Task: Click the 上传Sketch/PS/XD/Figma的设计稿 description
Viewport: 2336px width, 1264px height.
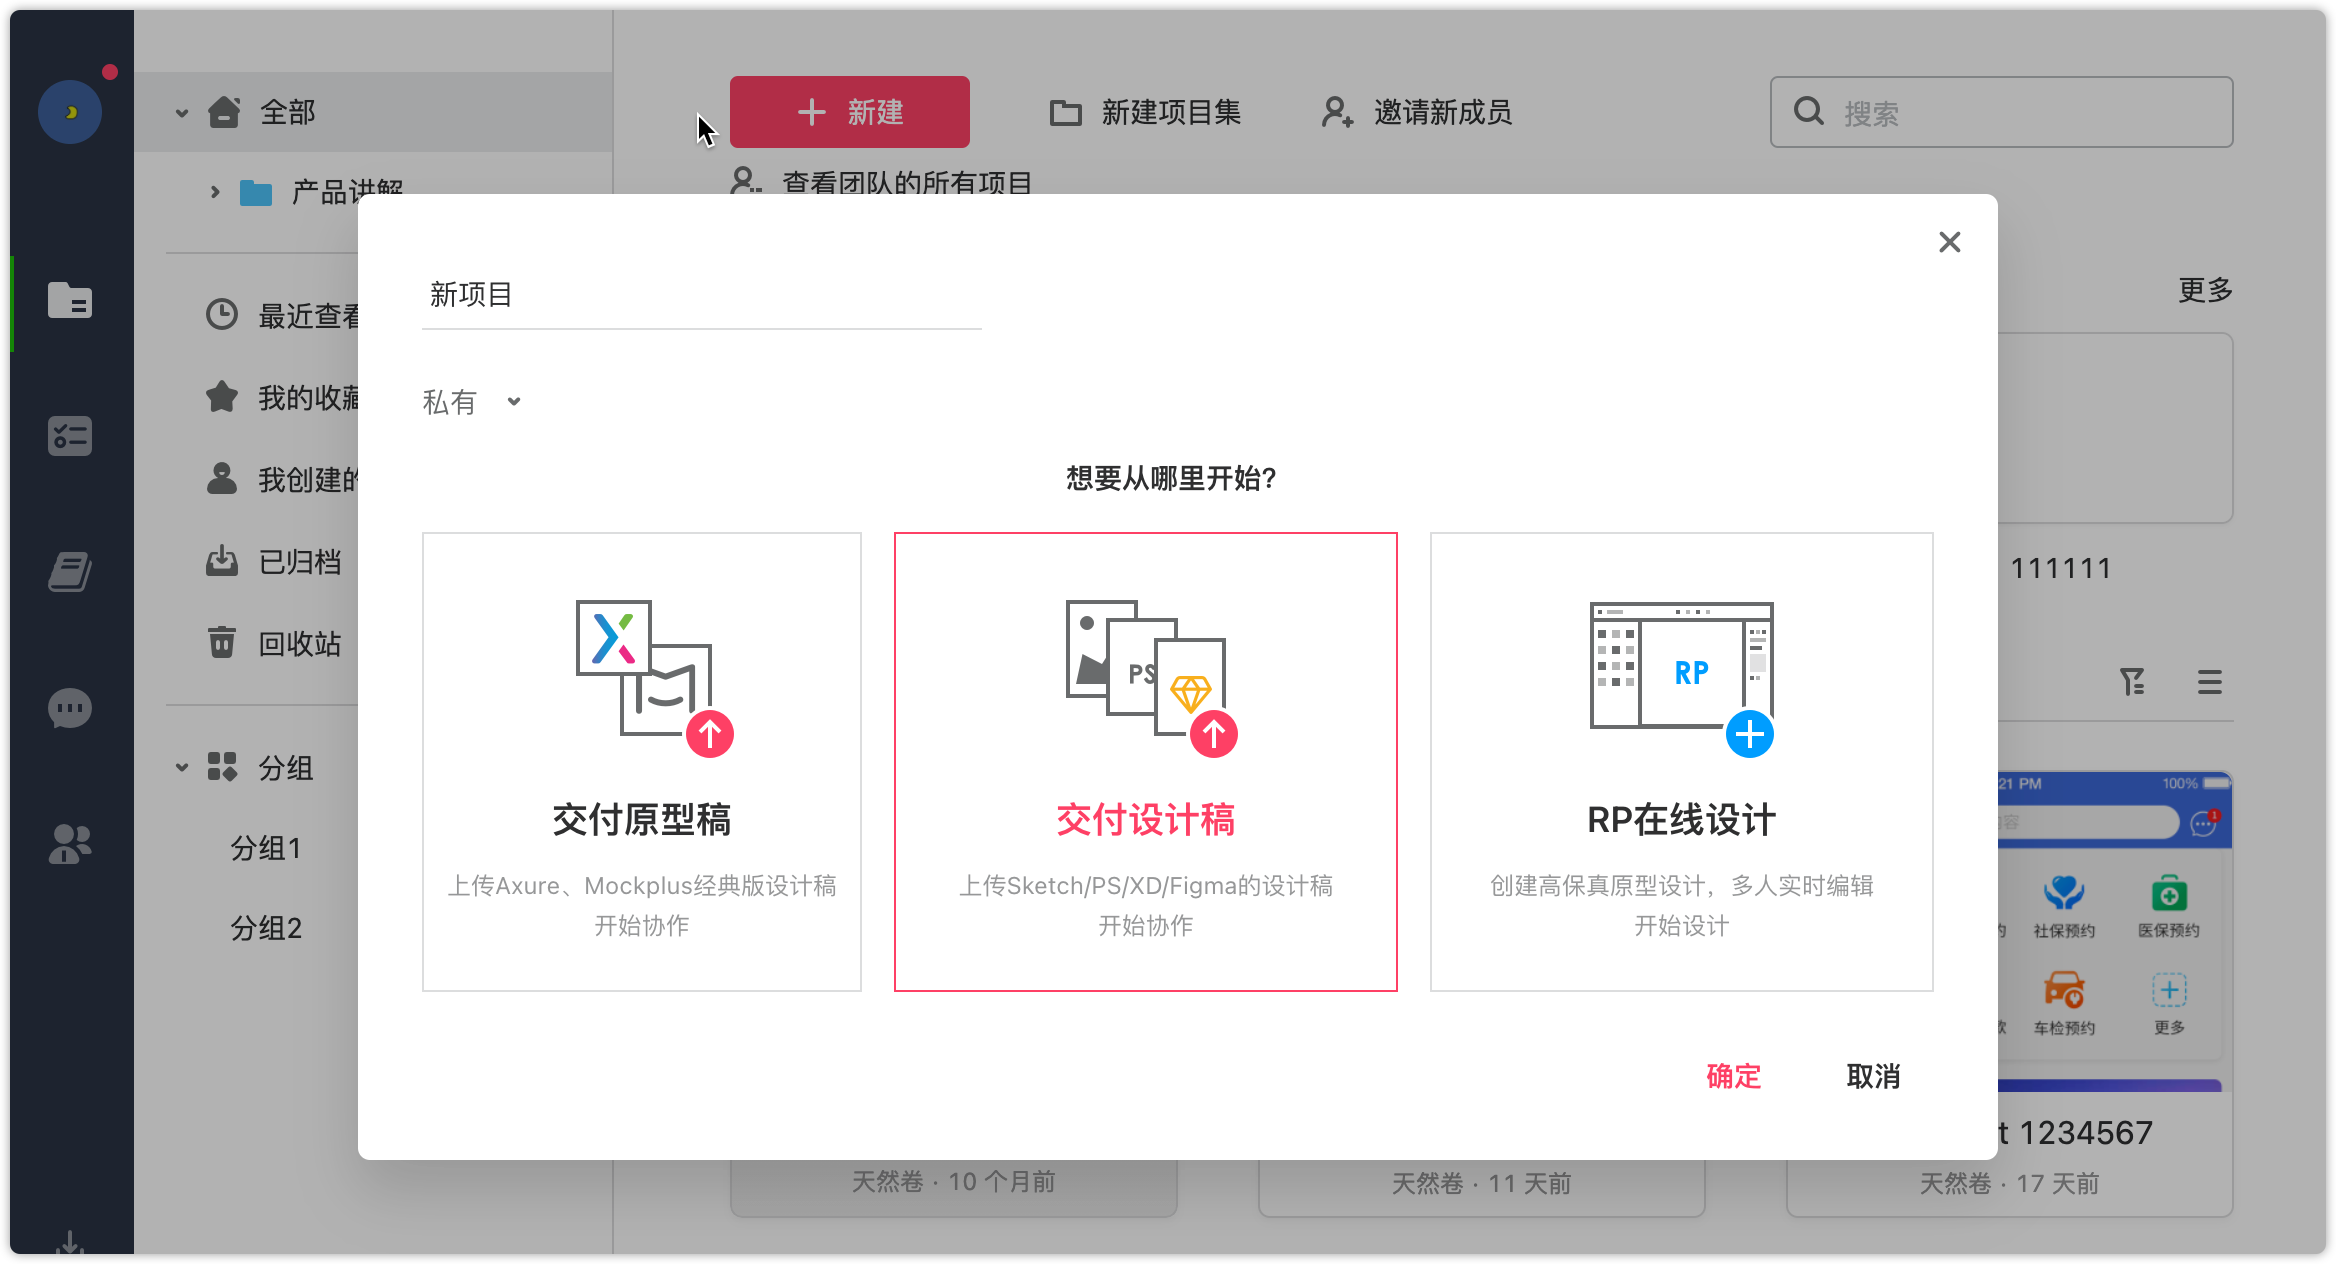Action: click(1146, 886)
